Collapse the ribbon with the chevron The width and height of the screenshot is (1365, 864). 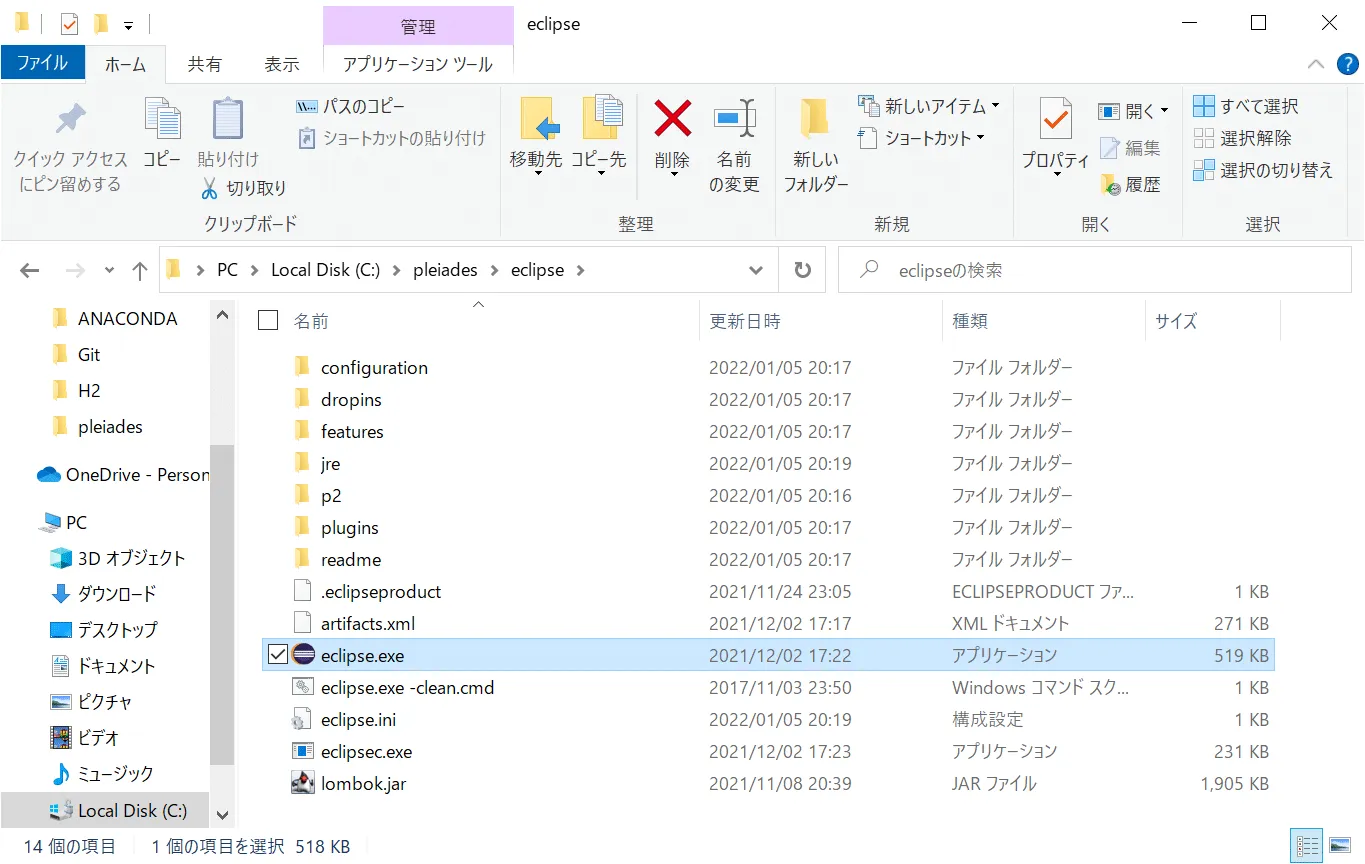click(1316, 64)
